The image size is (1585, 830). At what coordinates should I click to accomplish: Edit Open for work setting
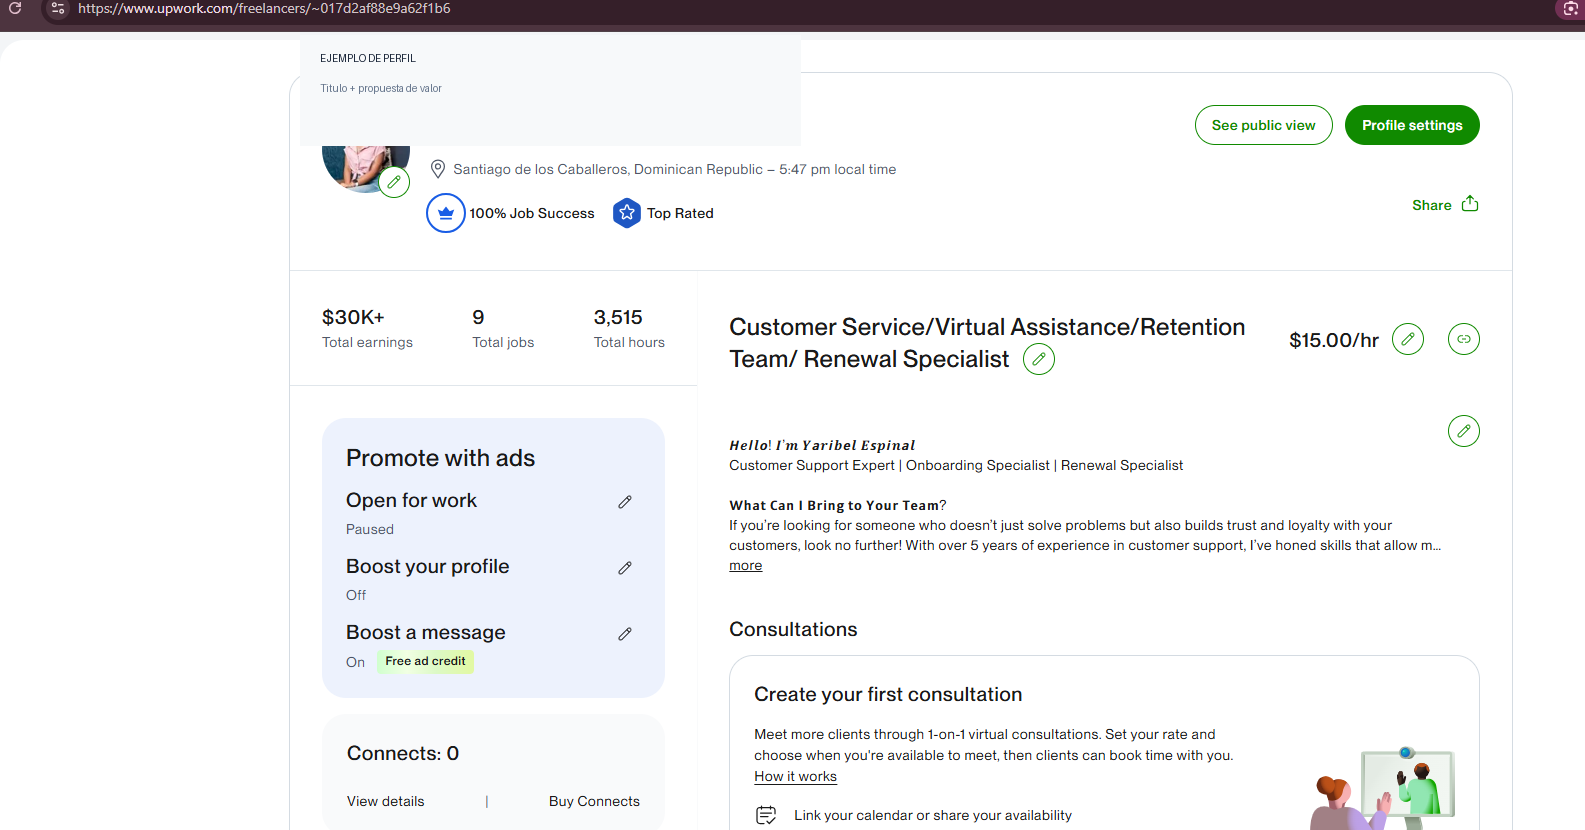625,502
